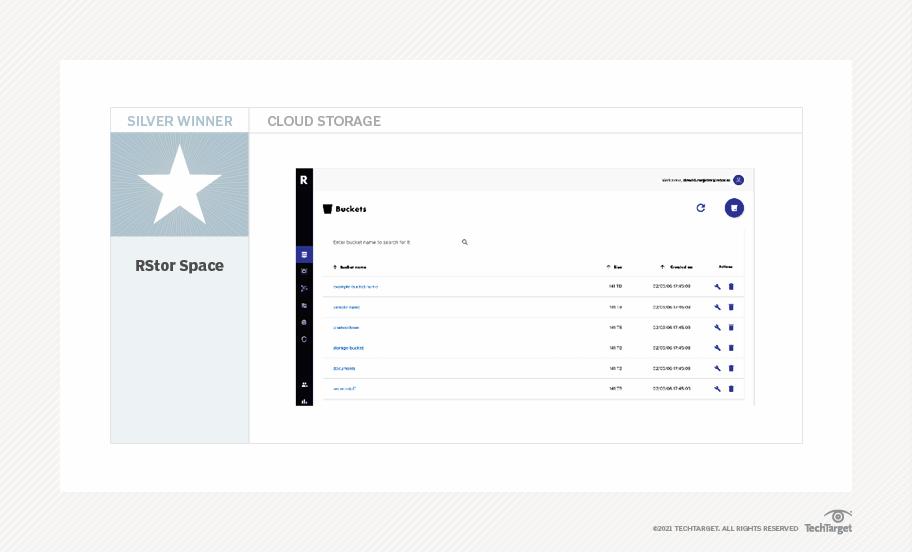Viewport: 912px width, 552px height.
Task: Click the CLOUD STORAGE heading
Action: pyautogui.click(x=324, y=121)
